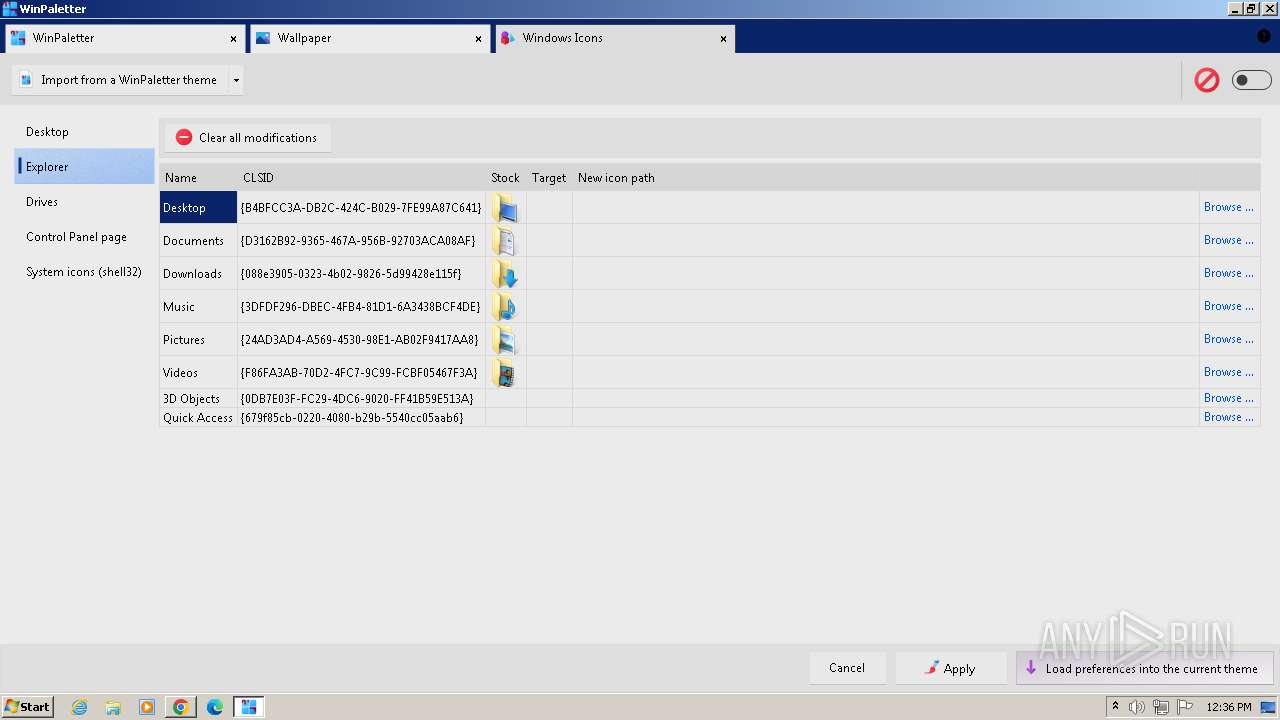Click the Target column header
1280x720 pixels.
[549, 178]
